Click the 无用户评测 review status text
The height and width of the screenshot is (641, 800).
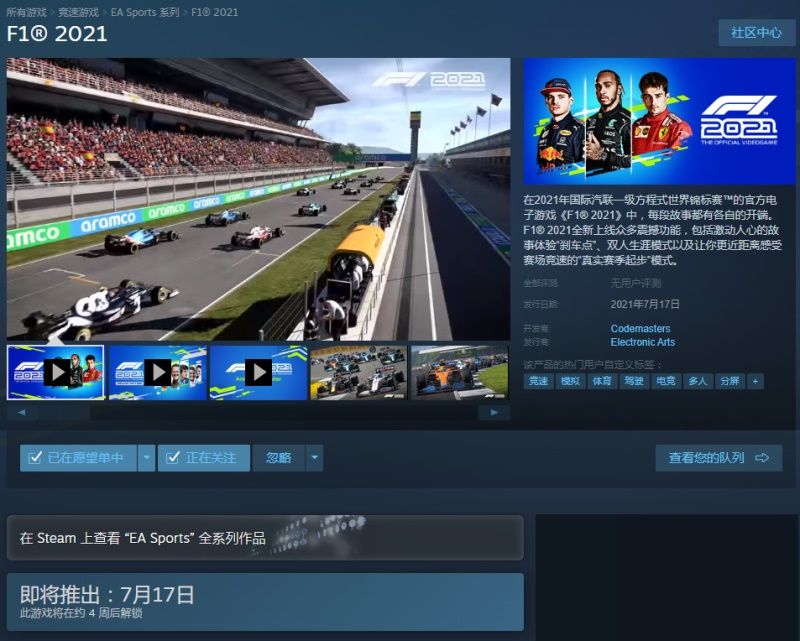tap(636, 283)
